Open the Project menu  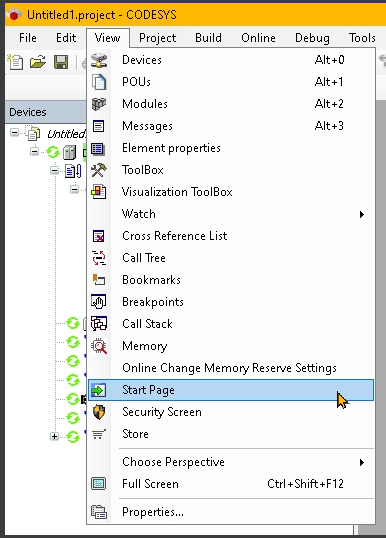tap(157, 38)
